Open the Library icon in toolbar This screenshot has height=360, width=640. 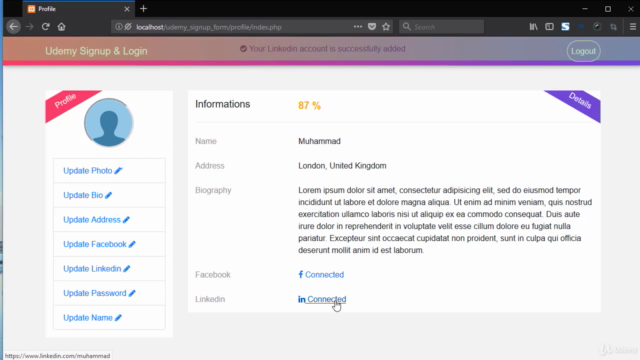tap(533, 27)
